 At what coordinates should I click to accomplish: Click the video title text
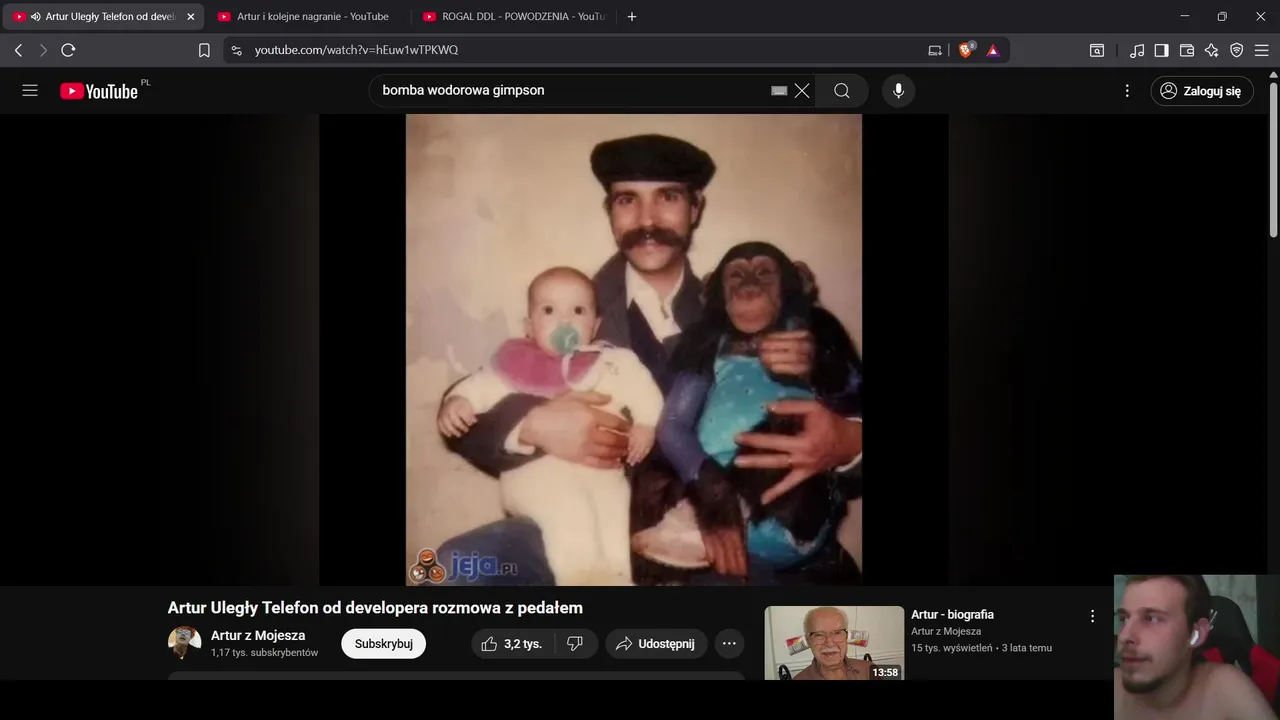[375, 608]
